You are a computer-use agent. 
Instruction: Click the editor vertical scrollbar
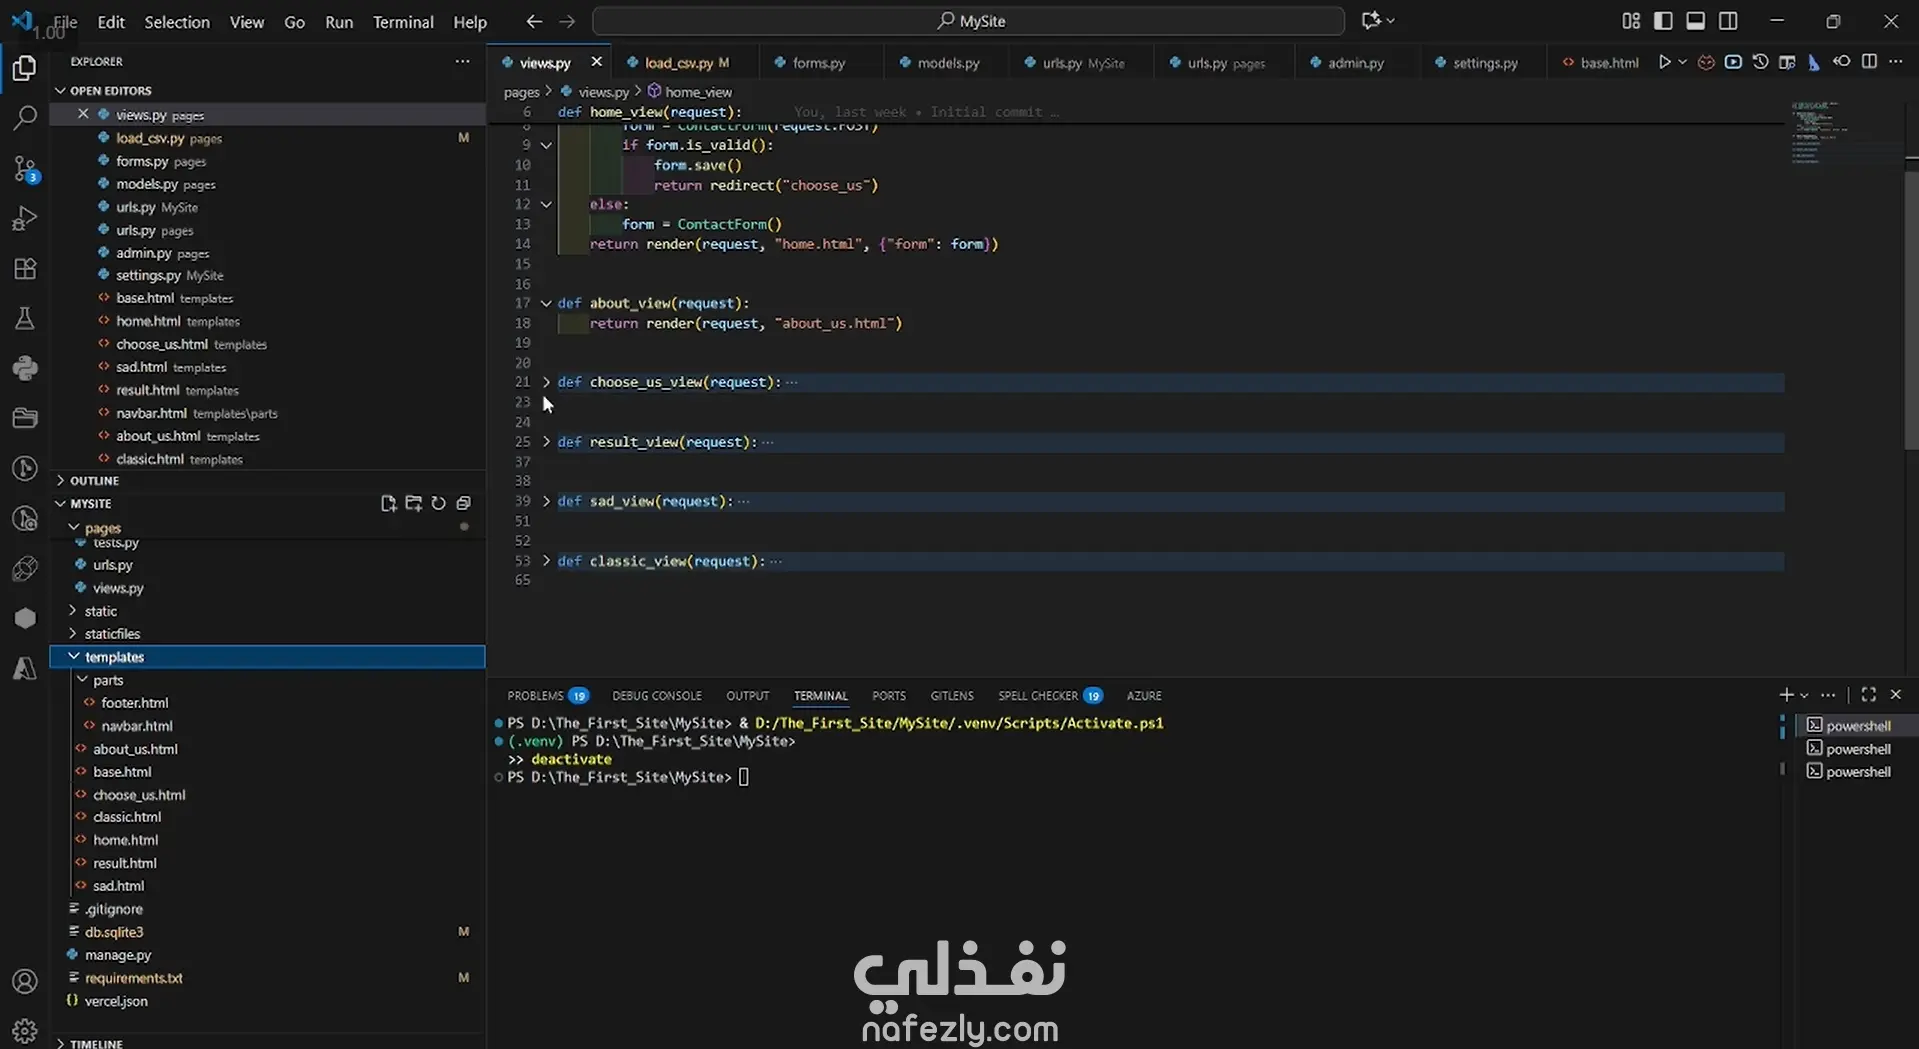[x=1911, y=310]
